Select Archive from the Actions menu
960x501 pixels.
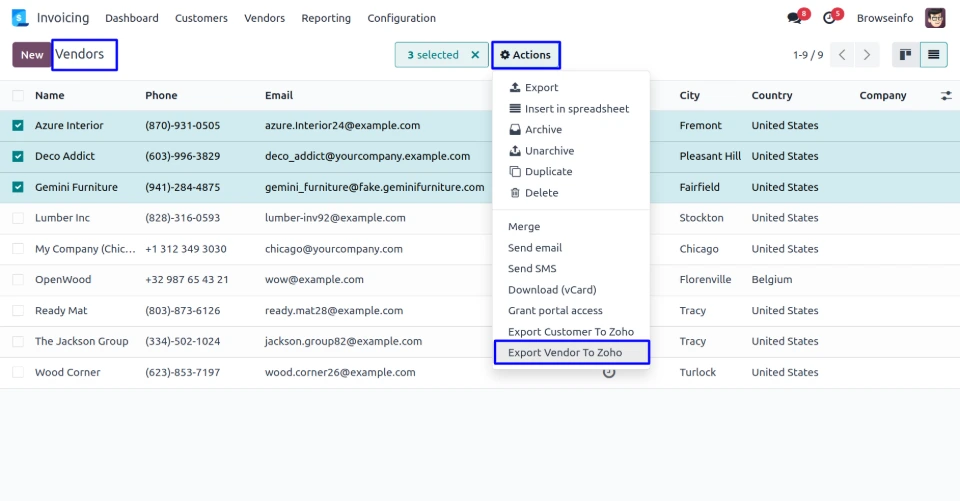(x=543, y=130)
